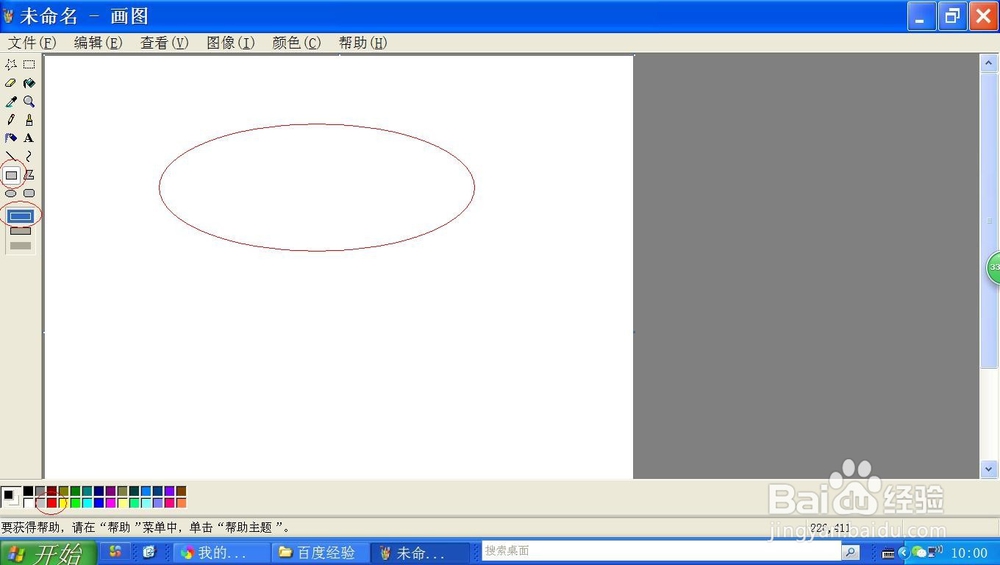Open the 图像(I) menu
The width and height of the screenshot is (1000, 565).
pyautogui.click(x=231, y=43)
